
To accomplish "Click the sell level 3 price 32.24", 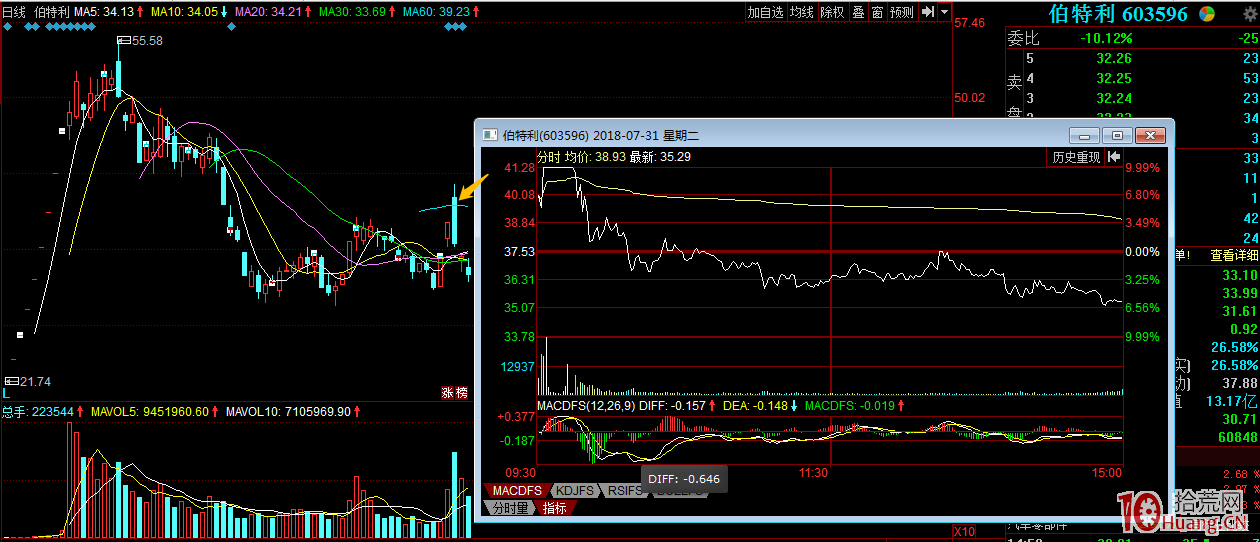I will 1114,98.
